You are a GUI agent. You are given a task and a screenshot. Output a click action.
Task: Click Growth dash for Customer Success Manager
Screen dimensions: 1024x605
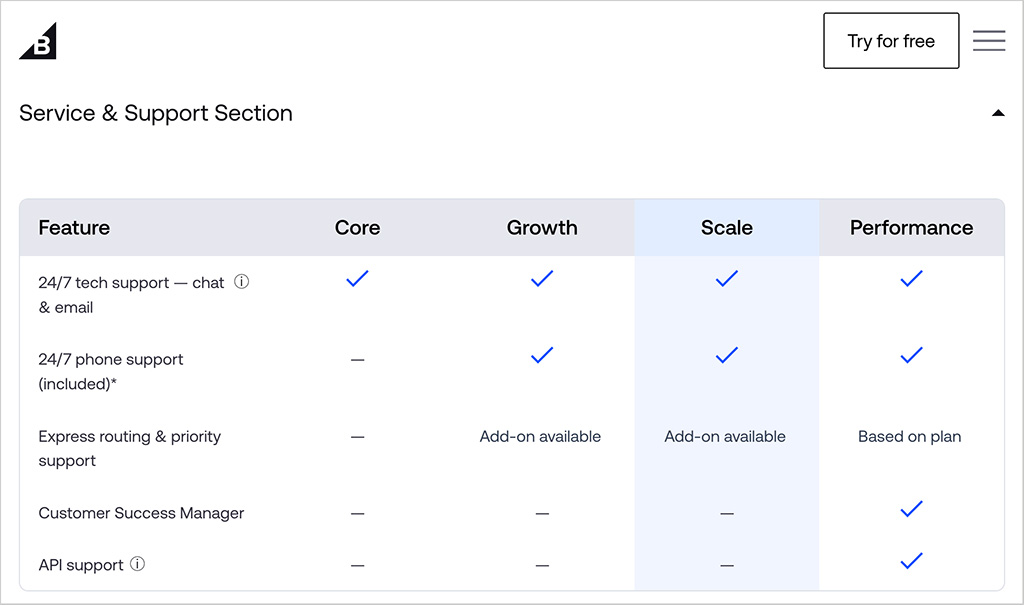(542, 514)
